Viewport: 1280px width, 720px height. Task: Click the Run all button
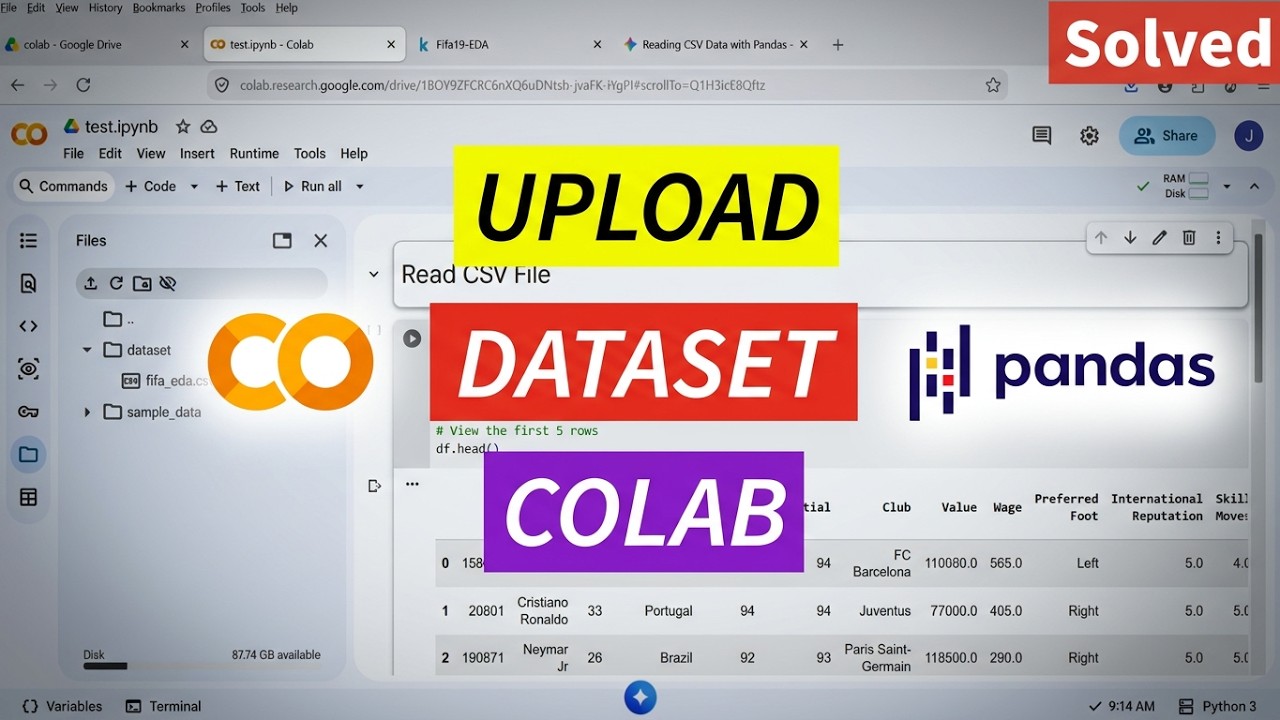313,186
